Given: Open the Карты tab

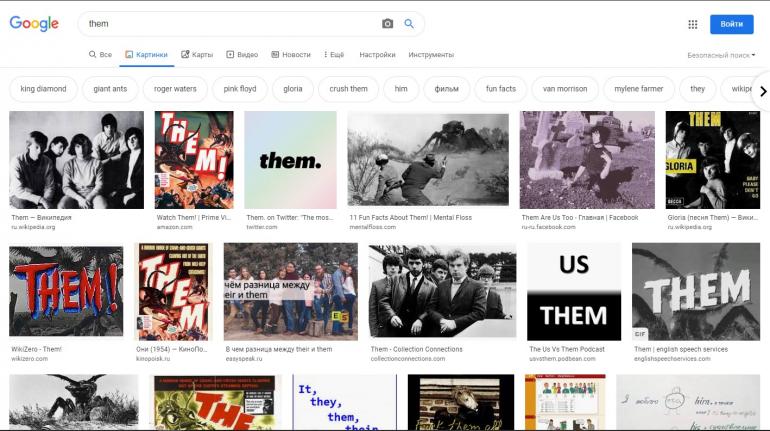Looking at the screenshot, I should [197, 54].
